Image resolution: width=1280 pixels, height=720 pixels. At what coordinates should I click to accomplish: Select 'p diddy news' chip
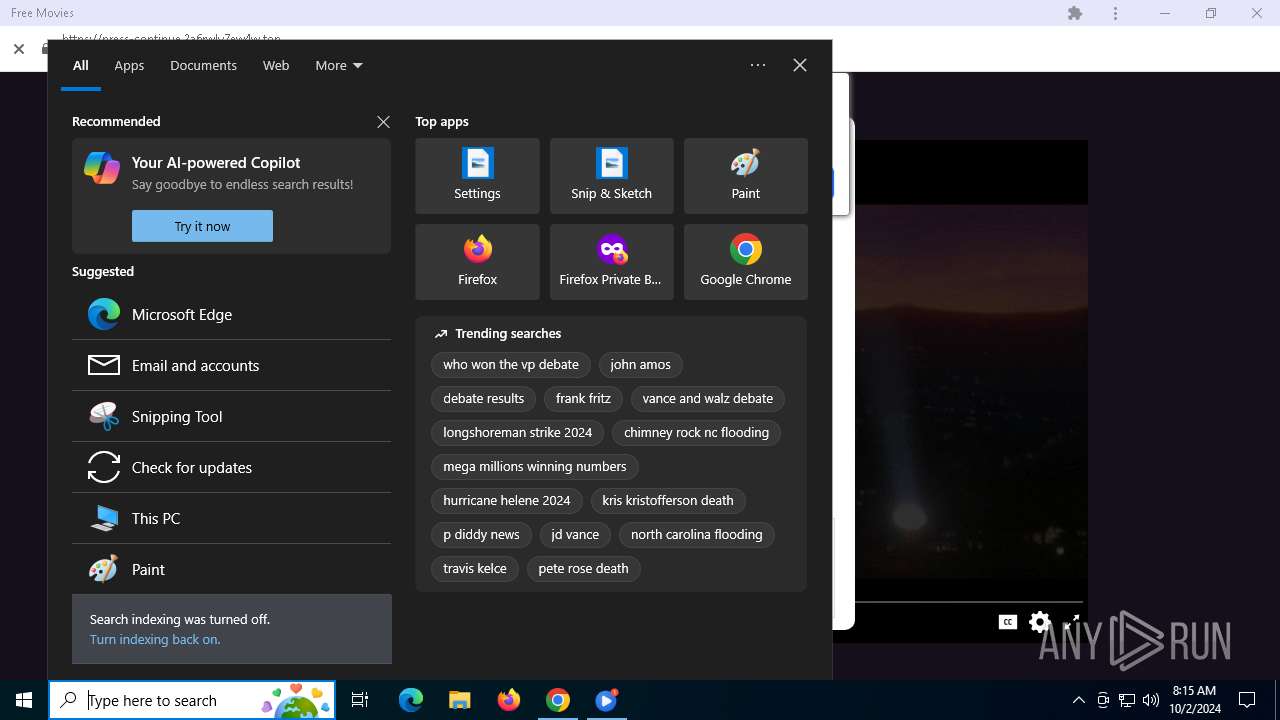481,535
